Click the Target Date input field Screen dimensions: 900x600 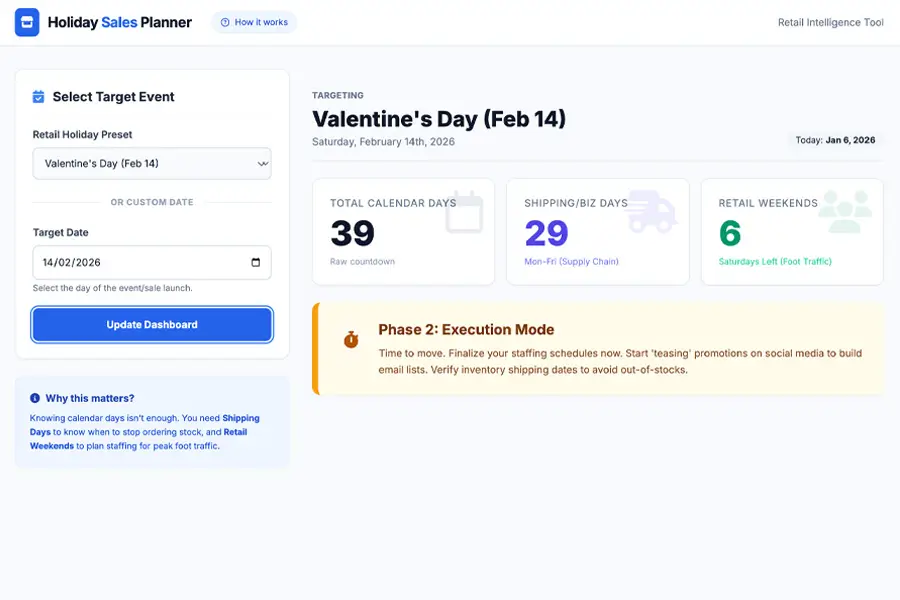[140, 263]
